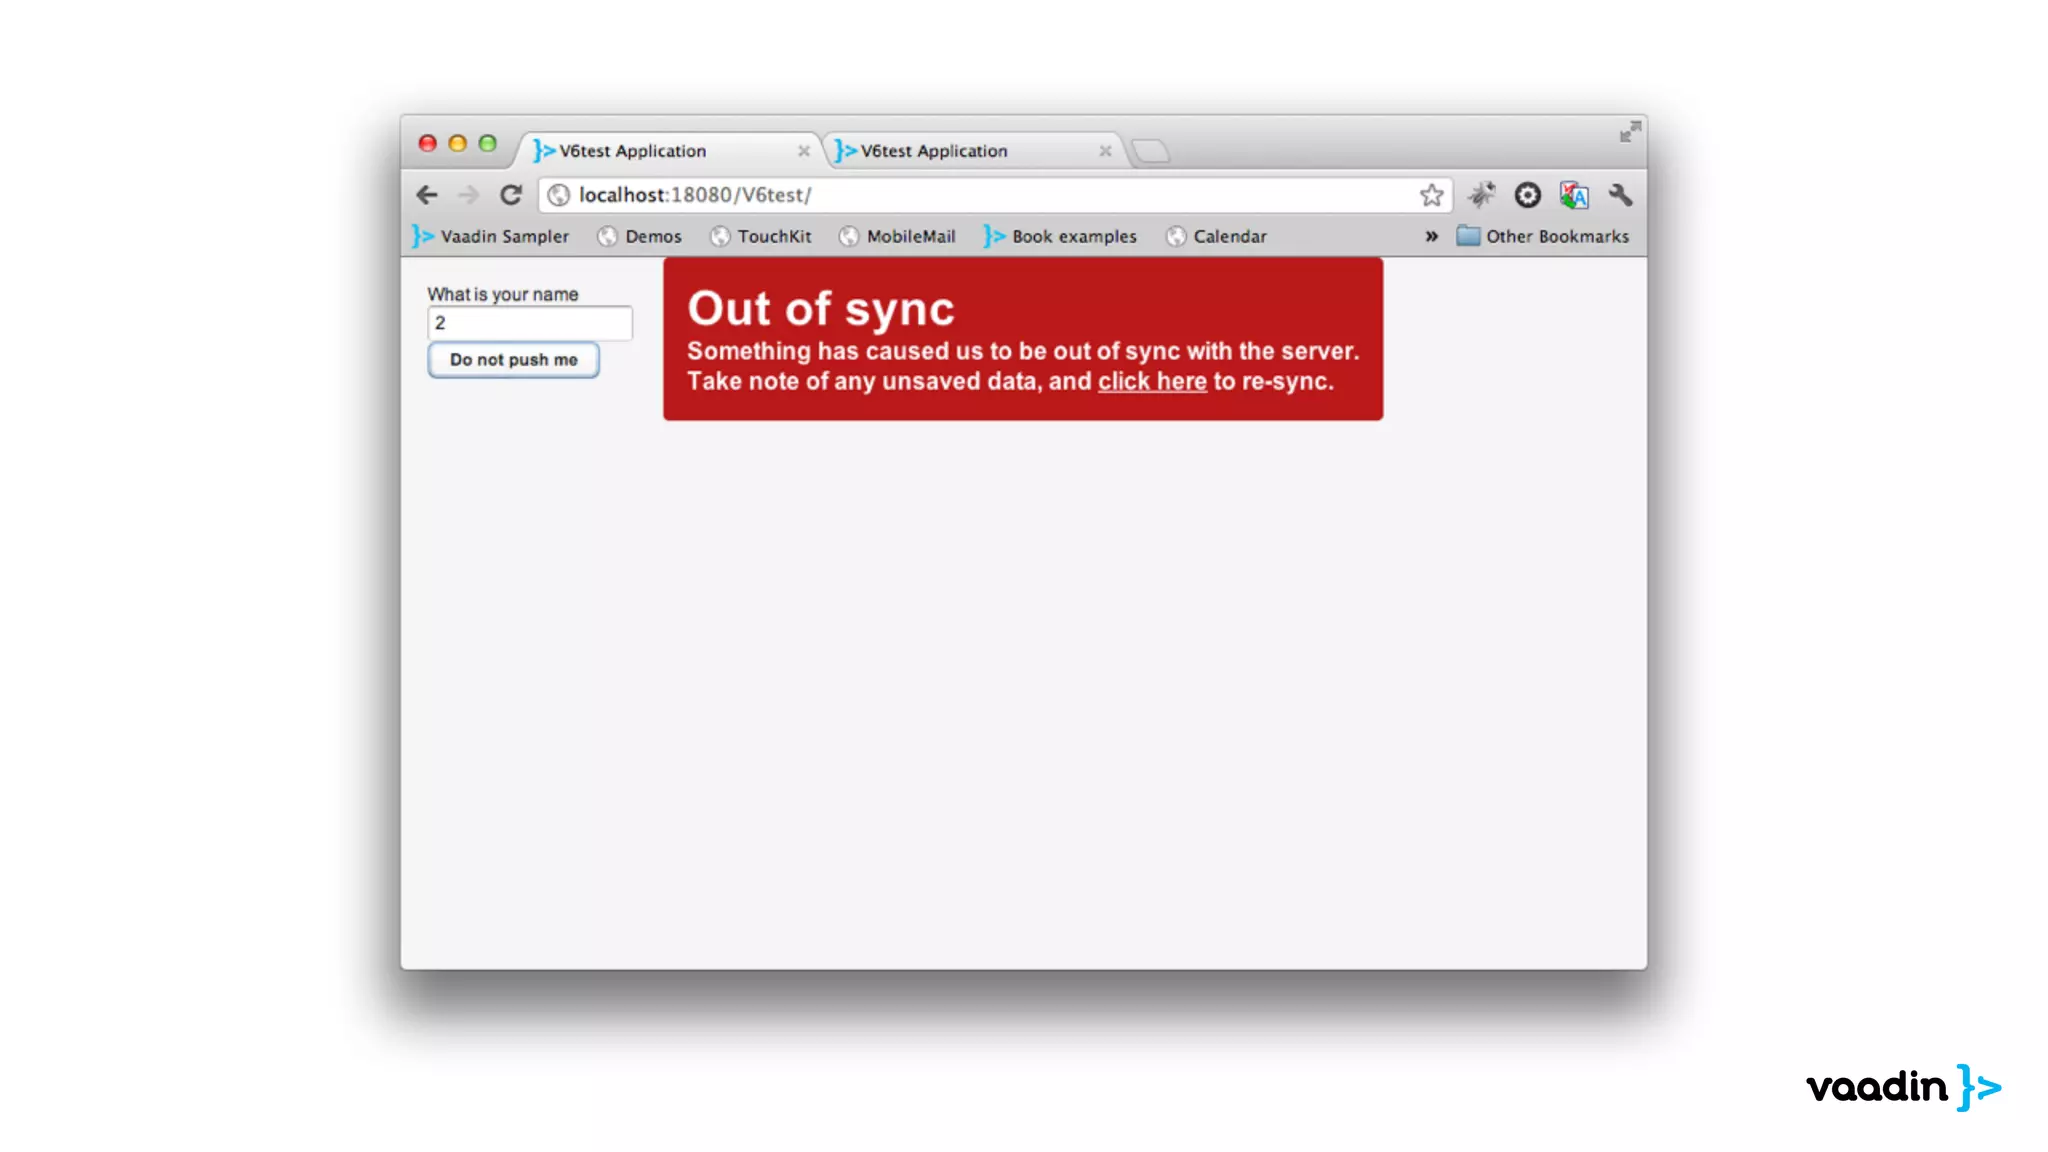Image resolution: width=2048 pixels, height=1152 pixels.
Task: Open a new empty tab
Action: [1151, 151]
